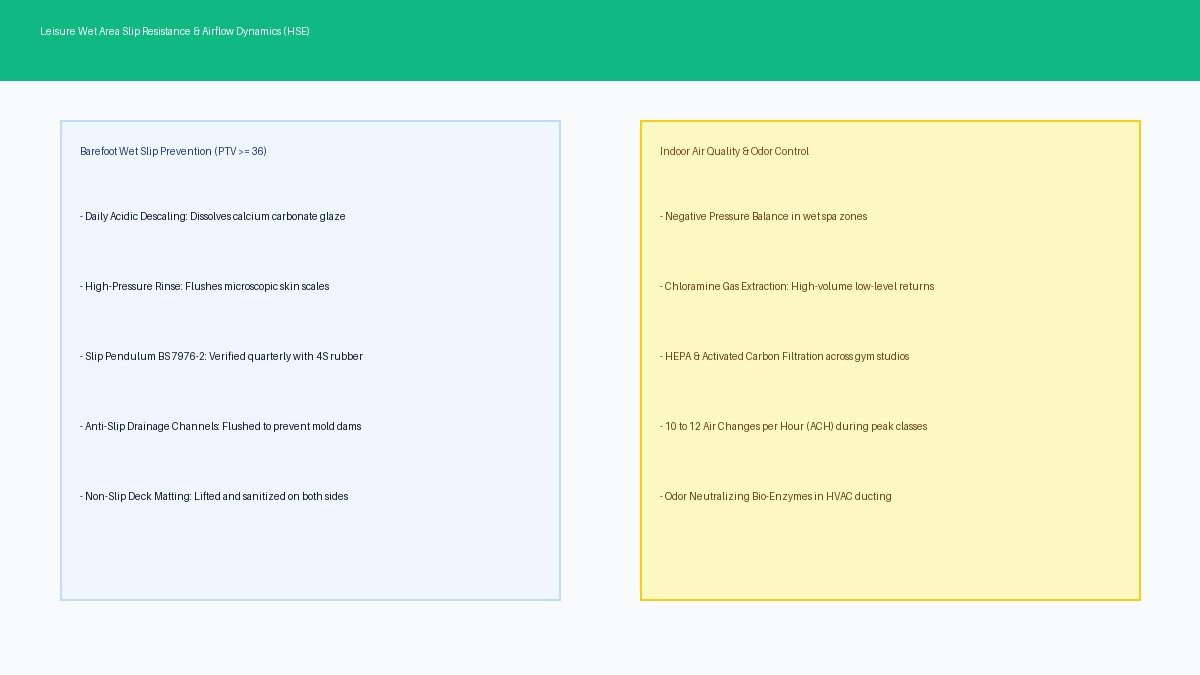The height and width of the screenshot is (675, 1200).
Task: Select the heading 'Indoor Air Quality & Odor Control'
Action: coord(734,151)
